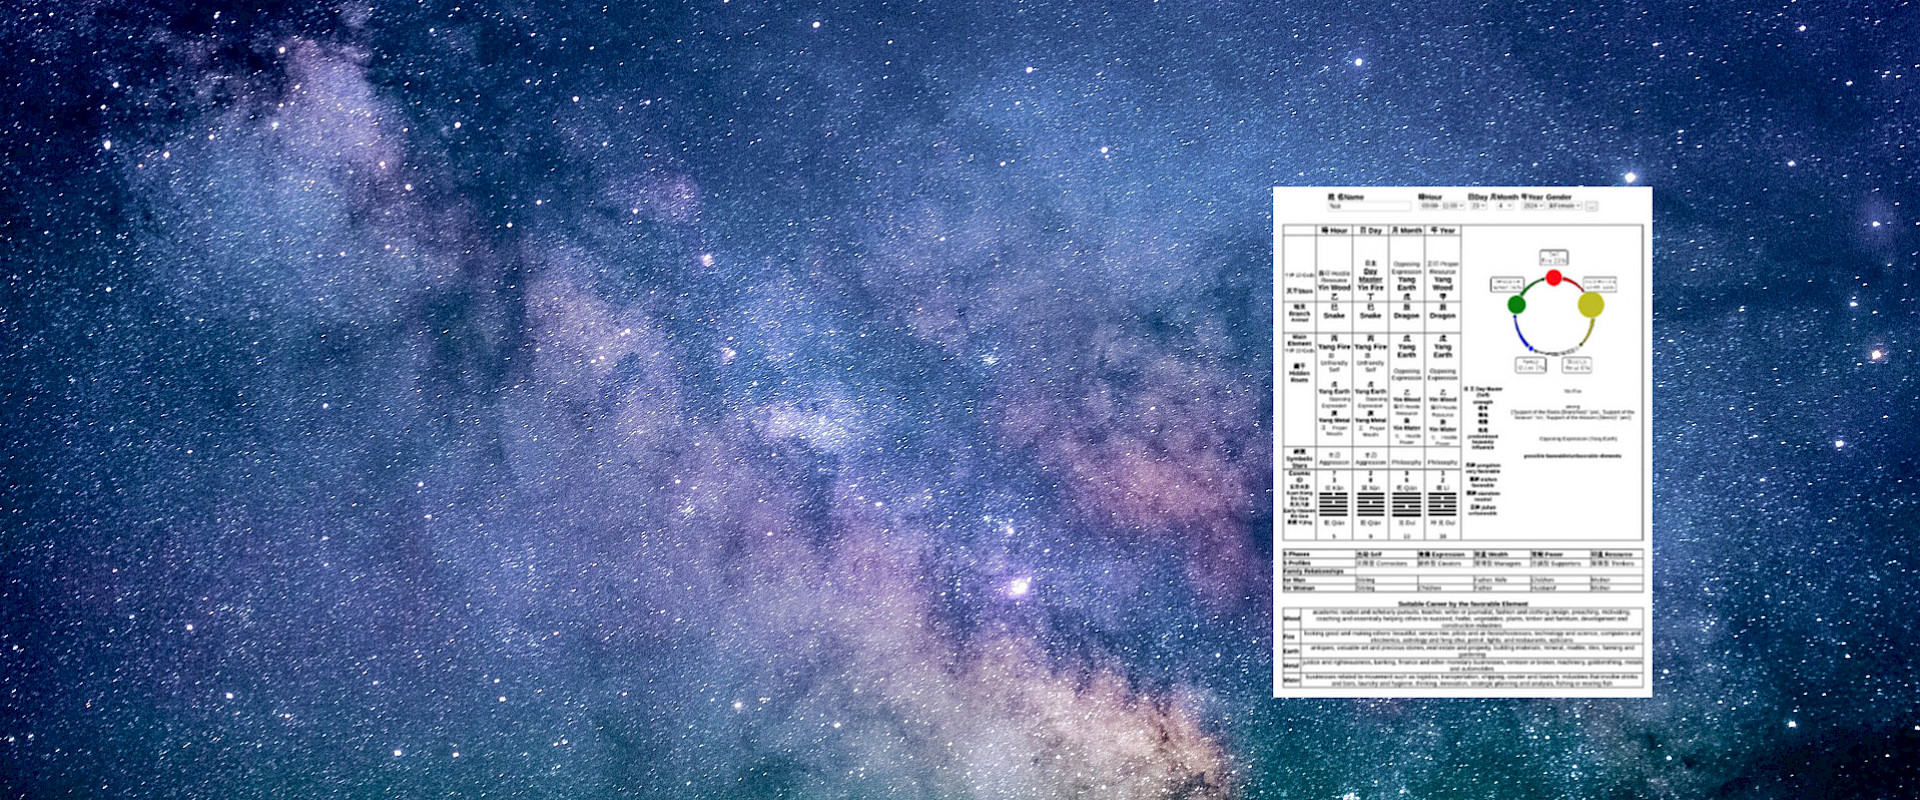Click the yellow Earth element circle
This screenshot has width=1920, height=800.
1590,304
